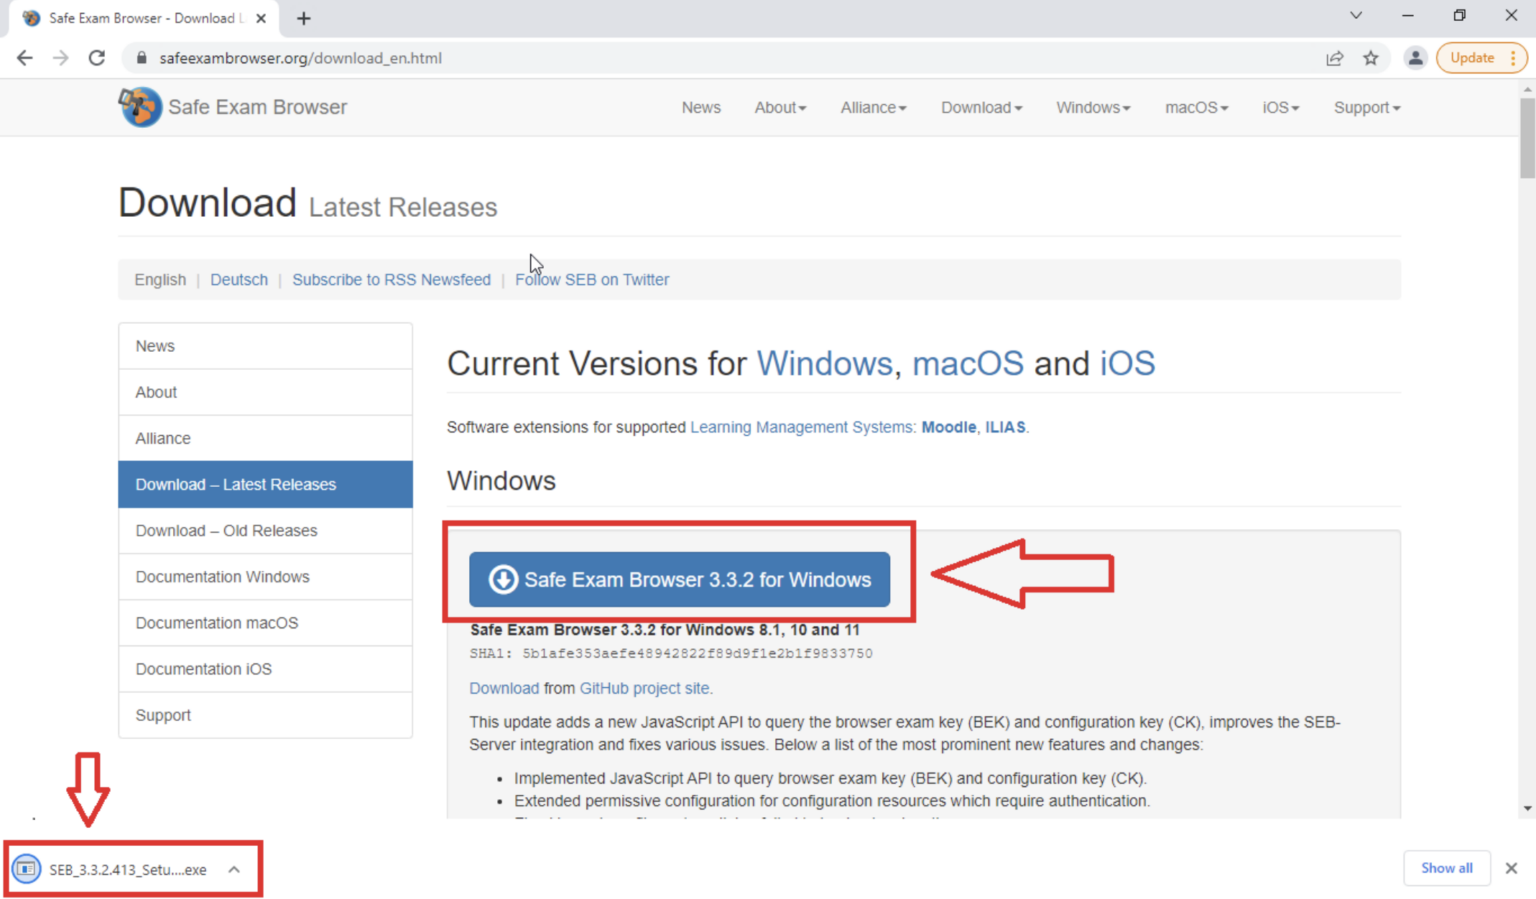The width and height of the screenshot is (1536, 899).
Task: Bookmark the page with the star icon
Action: coord(1371,58)
